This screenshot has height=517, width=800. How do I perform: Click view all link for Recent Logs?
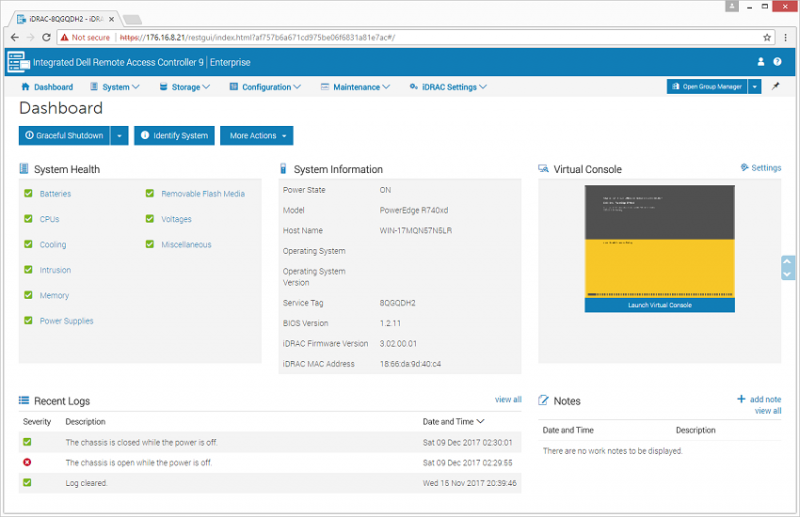[508, 400]
